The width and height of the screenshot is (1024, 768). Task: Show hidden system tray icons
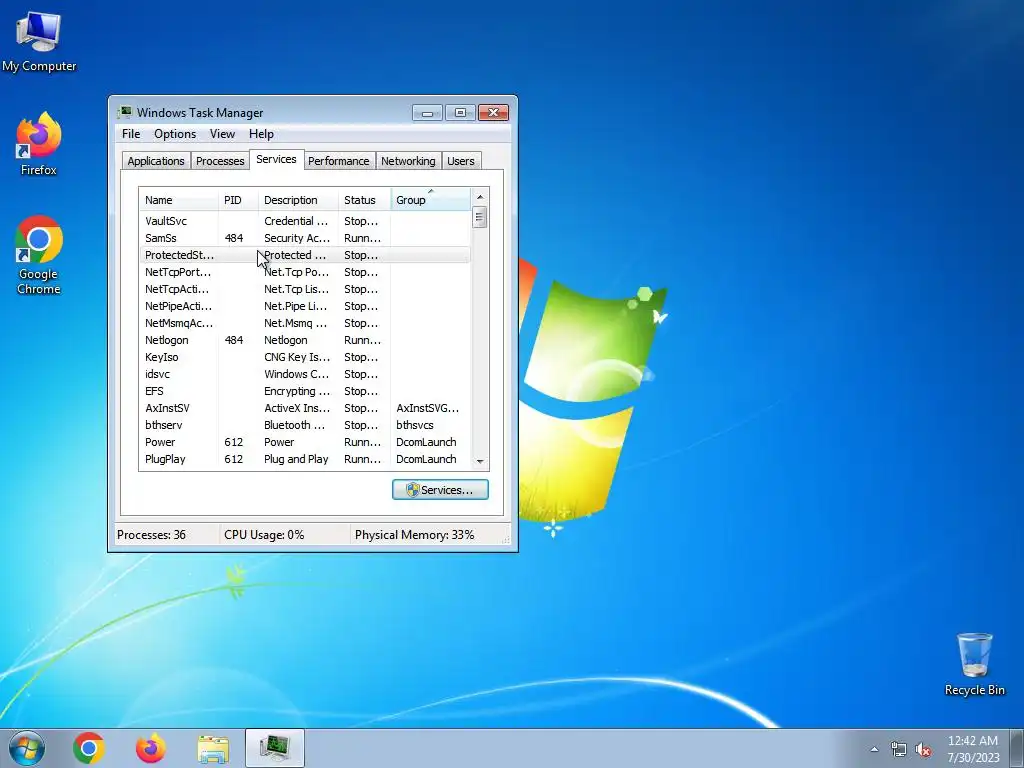pyautogui.click(x=874, y=749)
